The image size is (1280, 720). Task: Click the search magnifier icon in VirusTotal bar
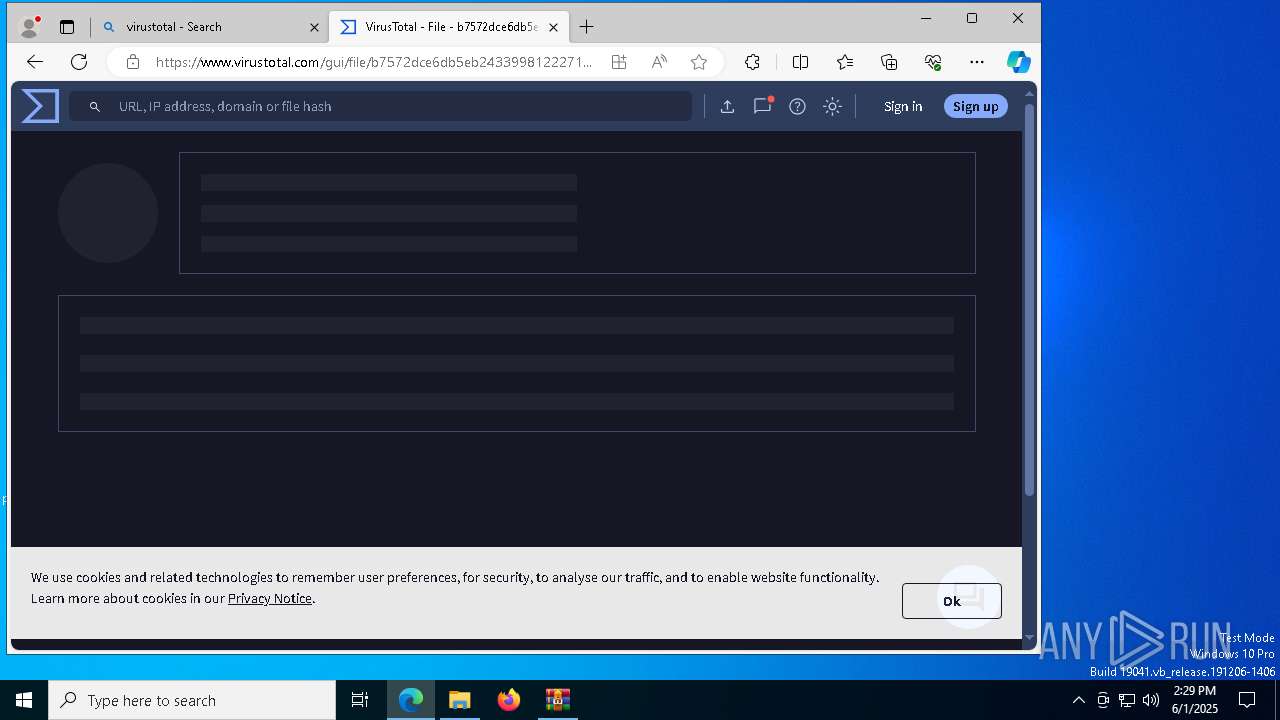(x=95, y=106)
